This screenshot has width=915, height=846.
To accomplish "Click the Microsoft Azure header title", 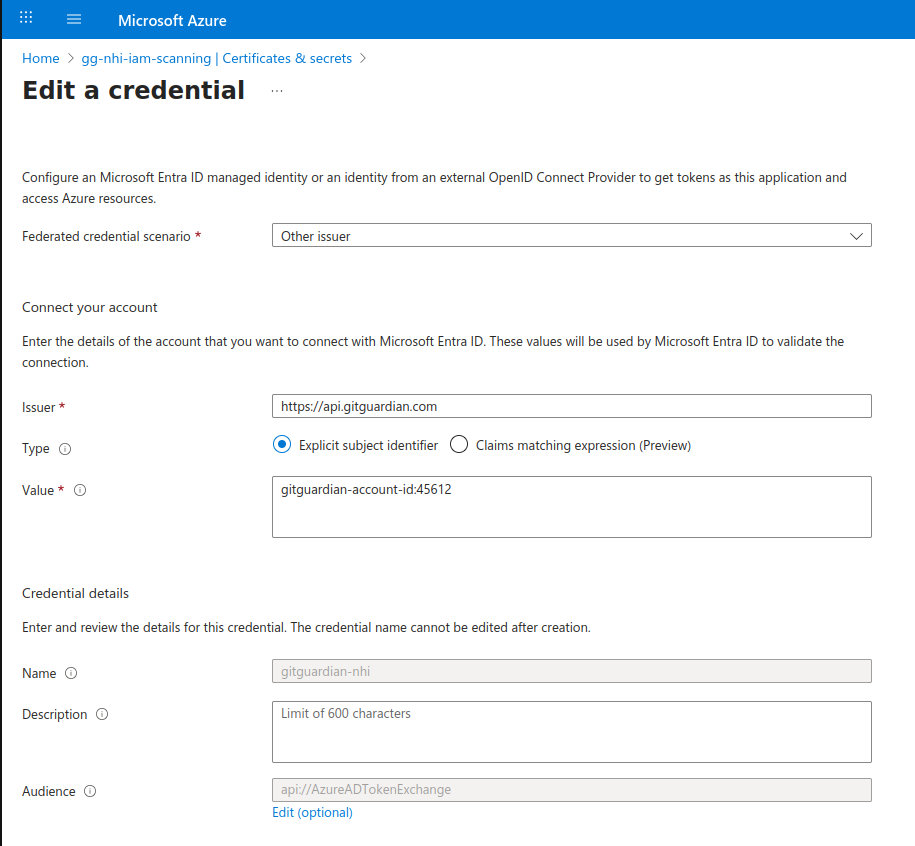I will pos(173,20).
